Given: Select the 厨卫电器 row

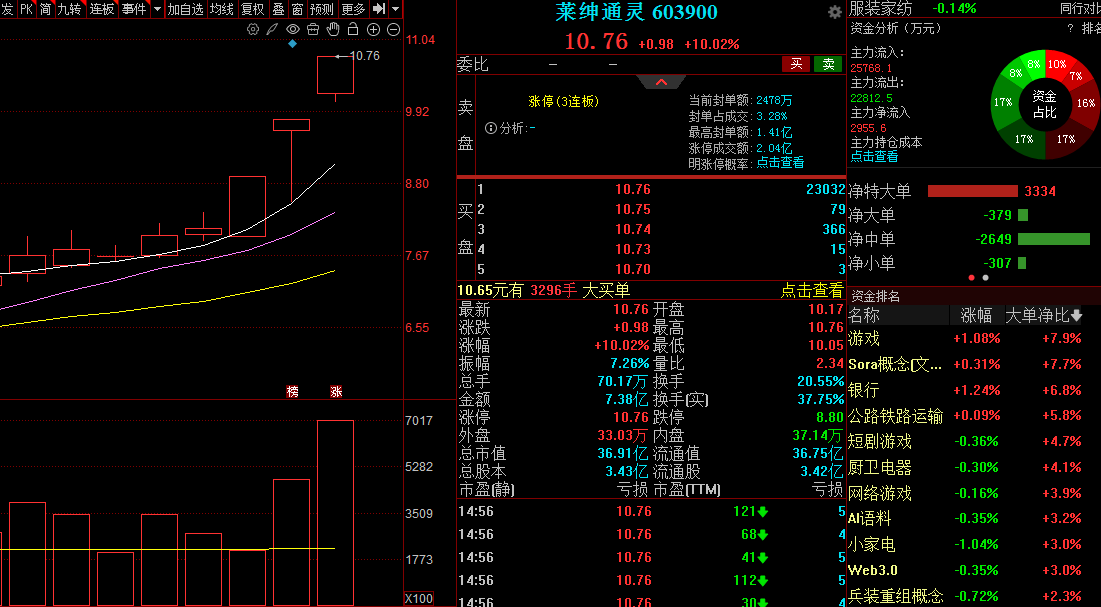Looking at the screenshot, I should [x=974, y=467].
